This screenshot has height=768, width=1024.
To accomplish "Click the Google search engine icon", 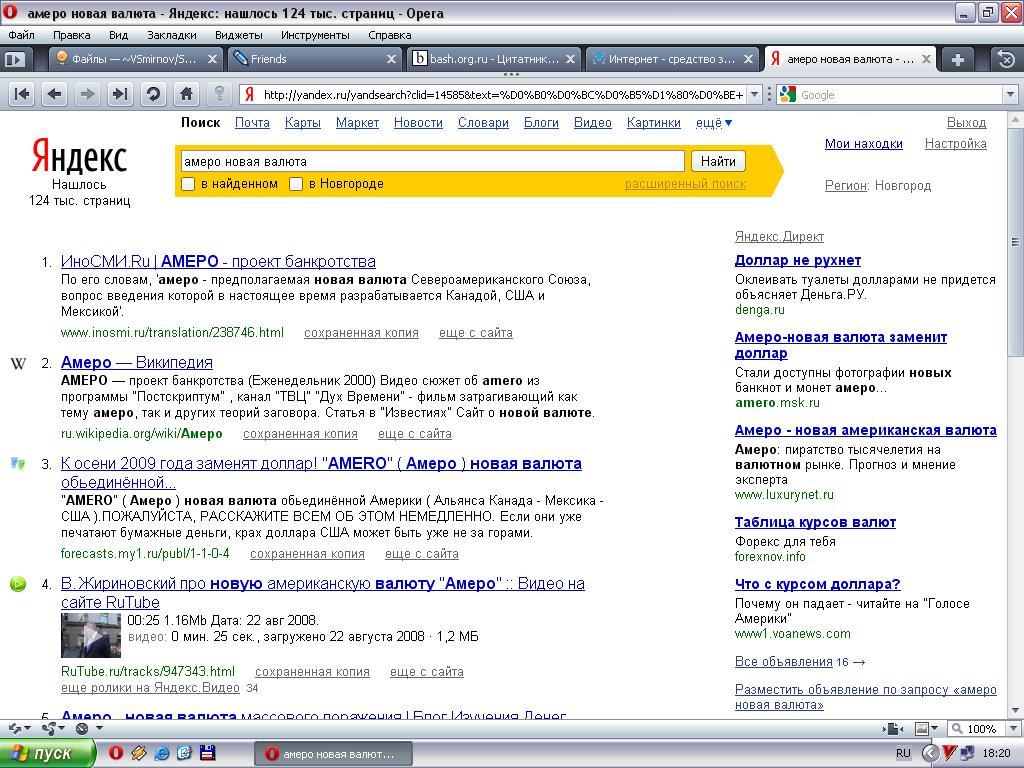I will click(788, 95).
